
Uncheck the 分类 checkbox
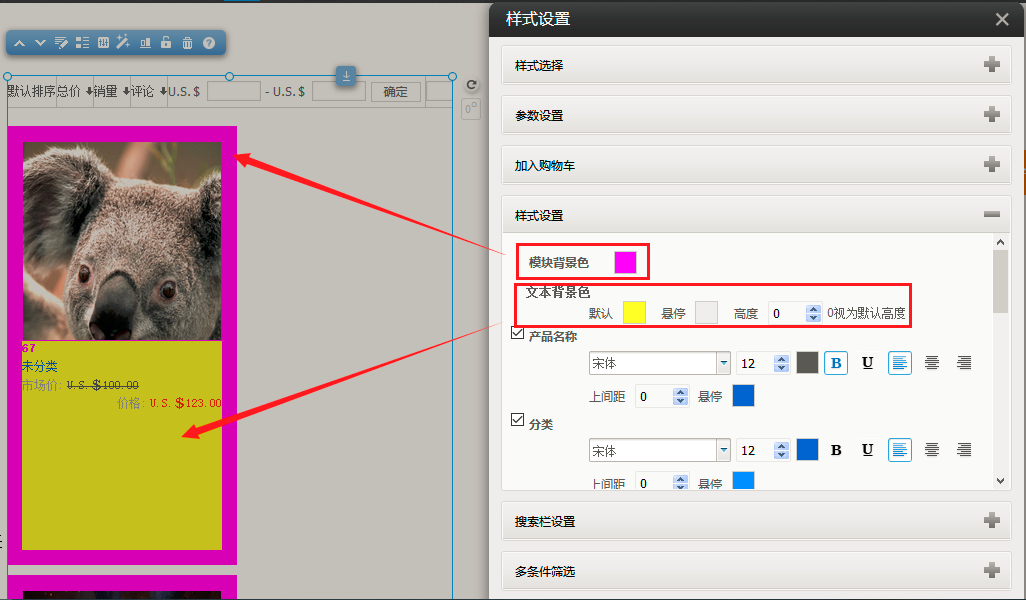518,421
